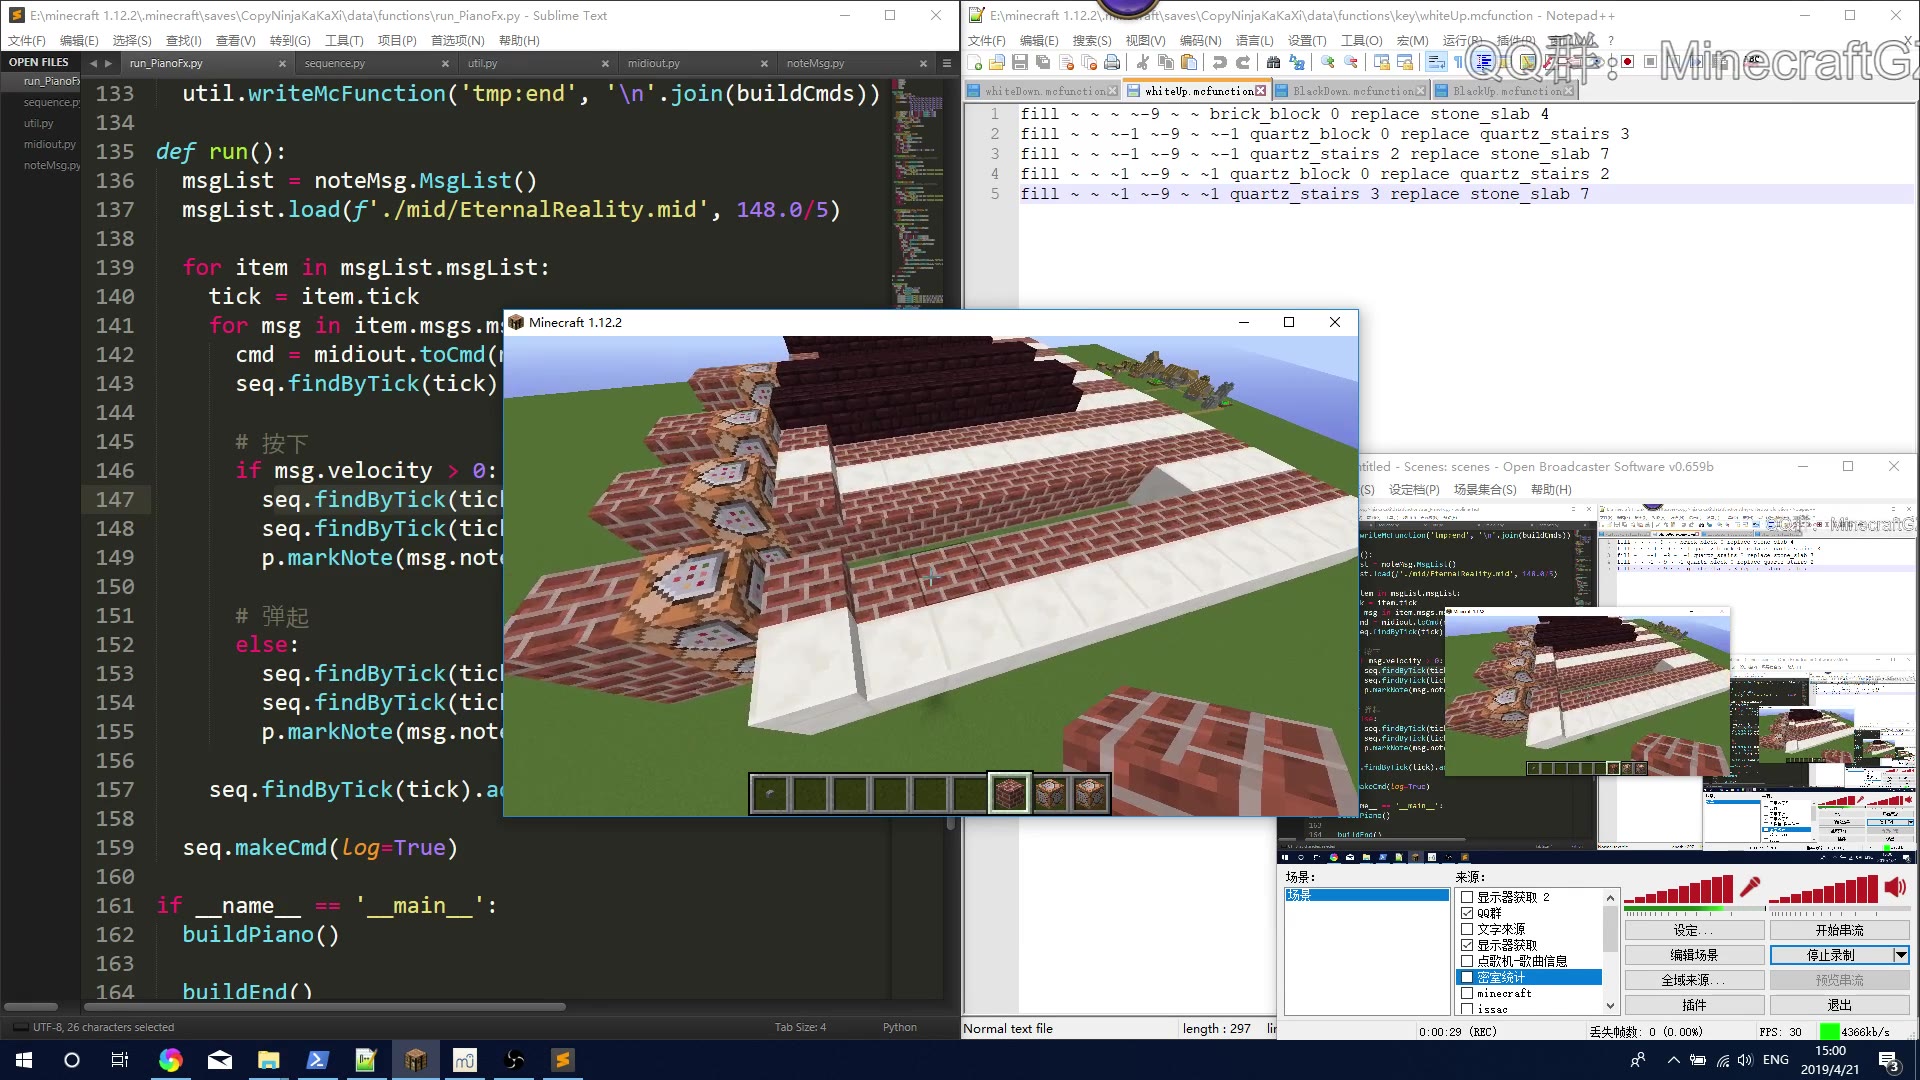
Task: Click the Undo arrow in Notepad++ toolbar
Action: [x=1219, y=63]
